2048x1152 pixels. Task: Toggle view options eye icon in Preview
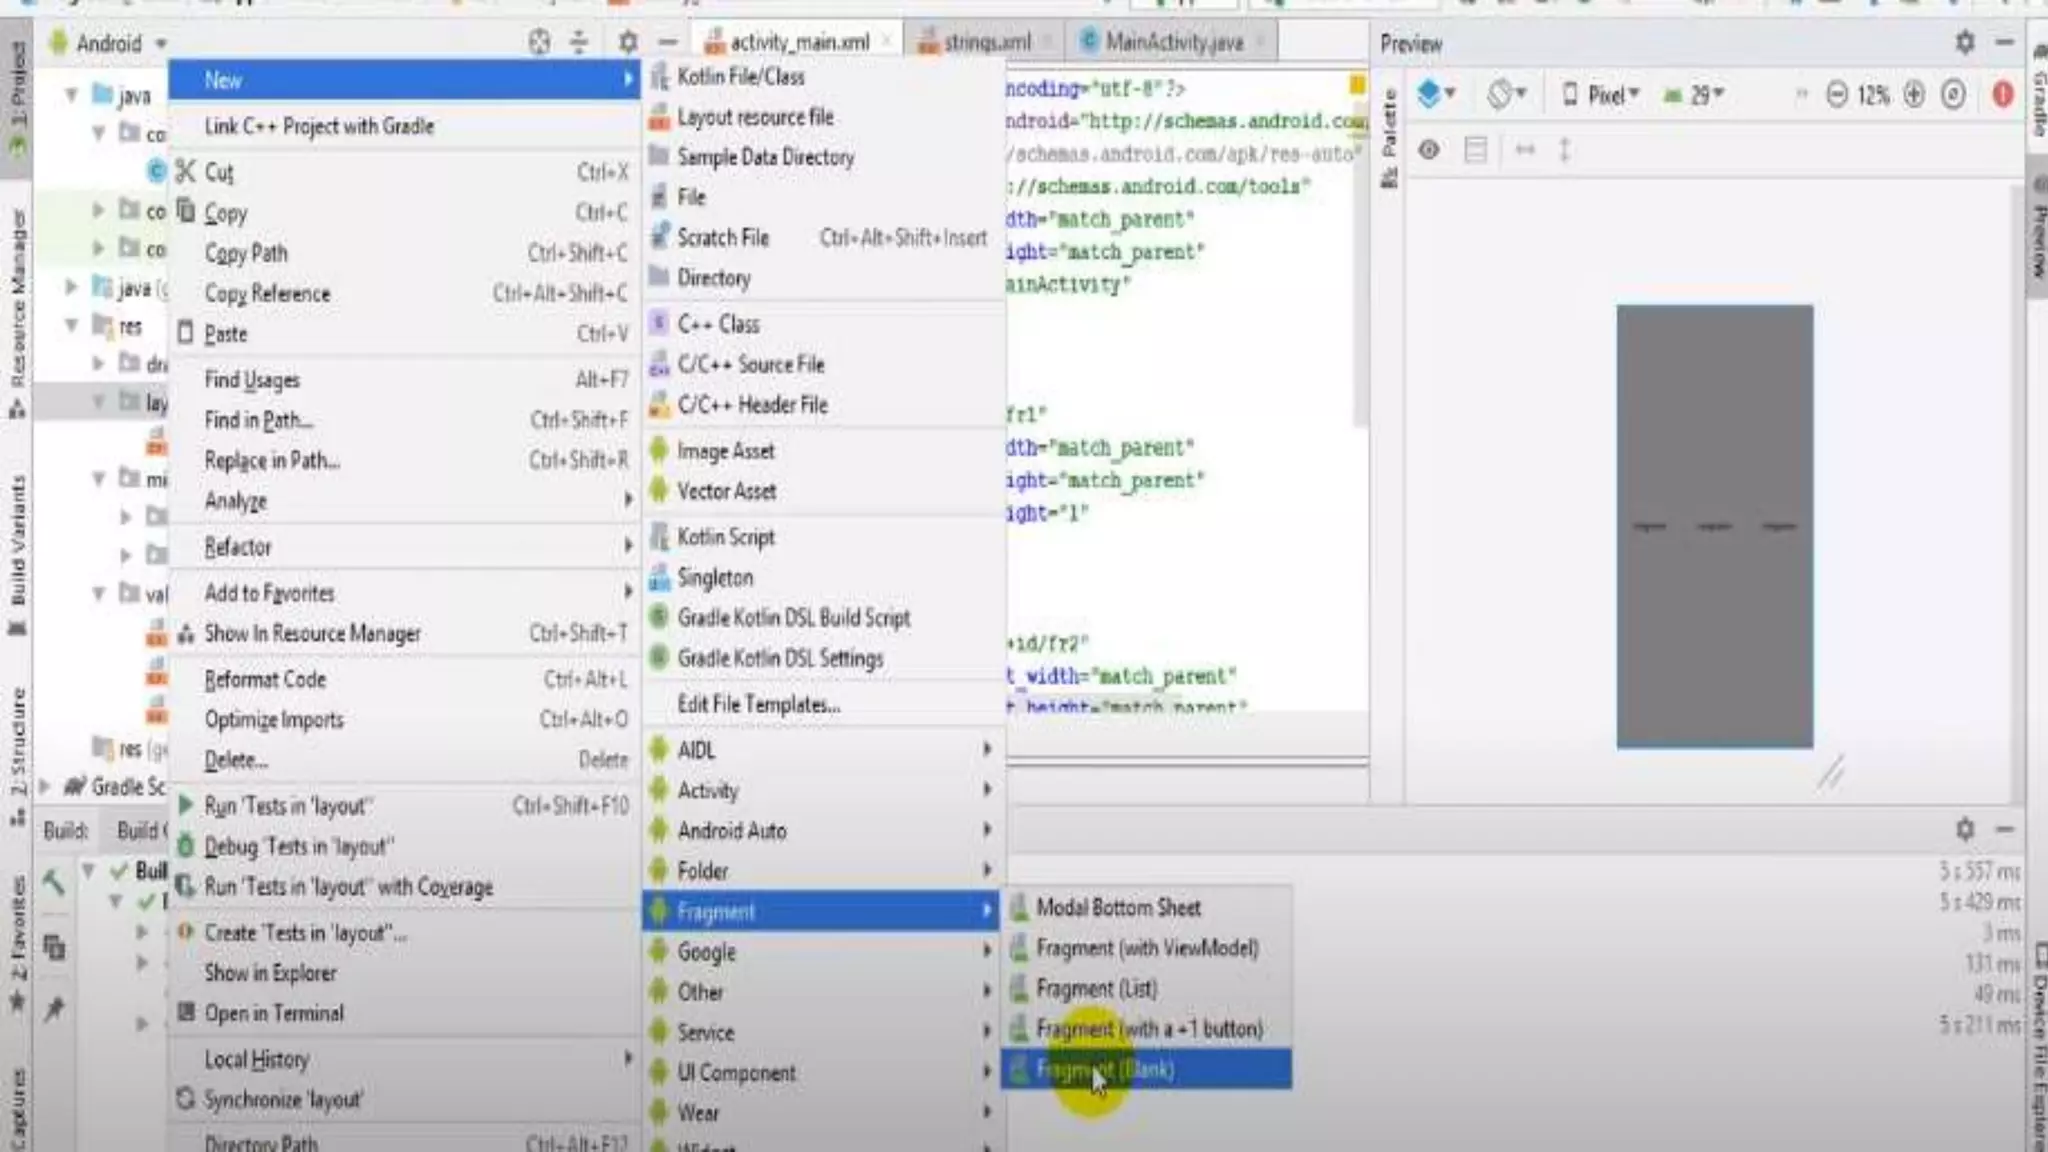(1429, 150)
